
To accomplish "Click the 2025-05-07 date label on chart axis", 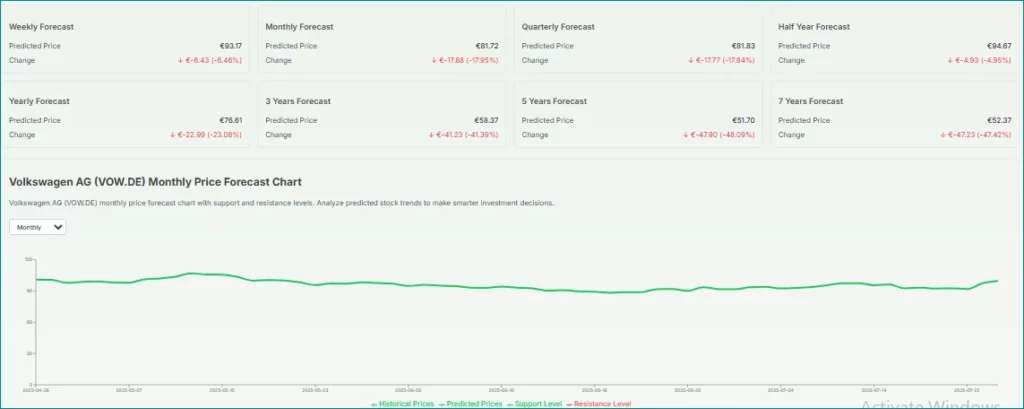I will tap(129, 389).
